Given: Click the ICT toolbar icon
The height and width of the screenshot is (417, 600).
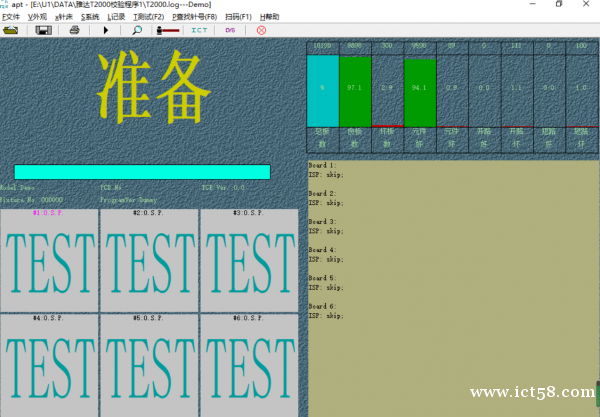Looking at the screenshot, I should 199,30.
